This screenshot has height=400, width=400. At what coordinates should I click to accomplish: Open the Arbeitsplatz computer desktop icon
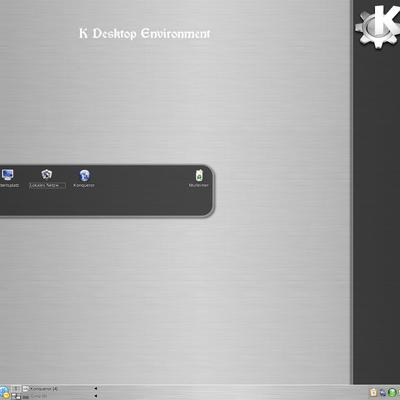7,174
